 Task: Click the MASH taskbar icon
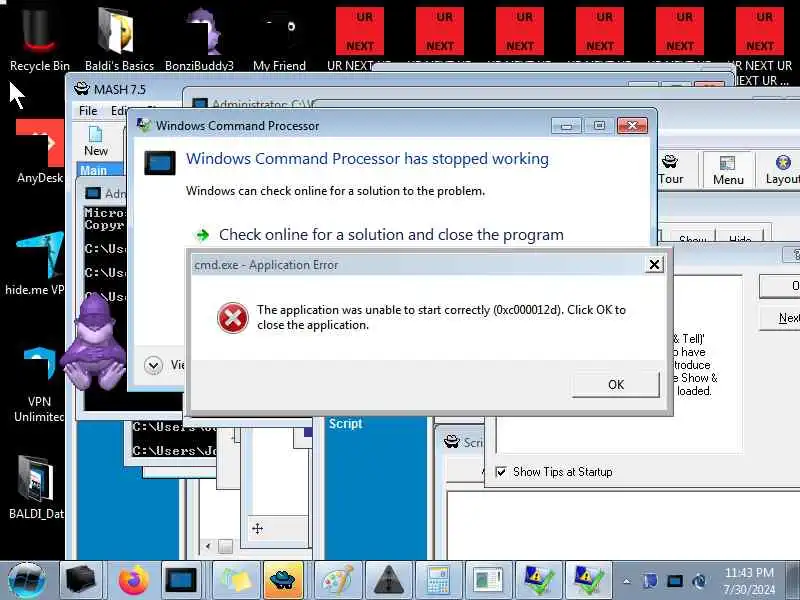point(283,581)
